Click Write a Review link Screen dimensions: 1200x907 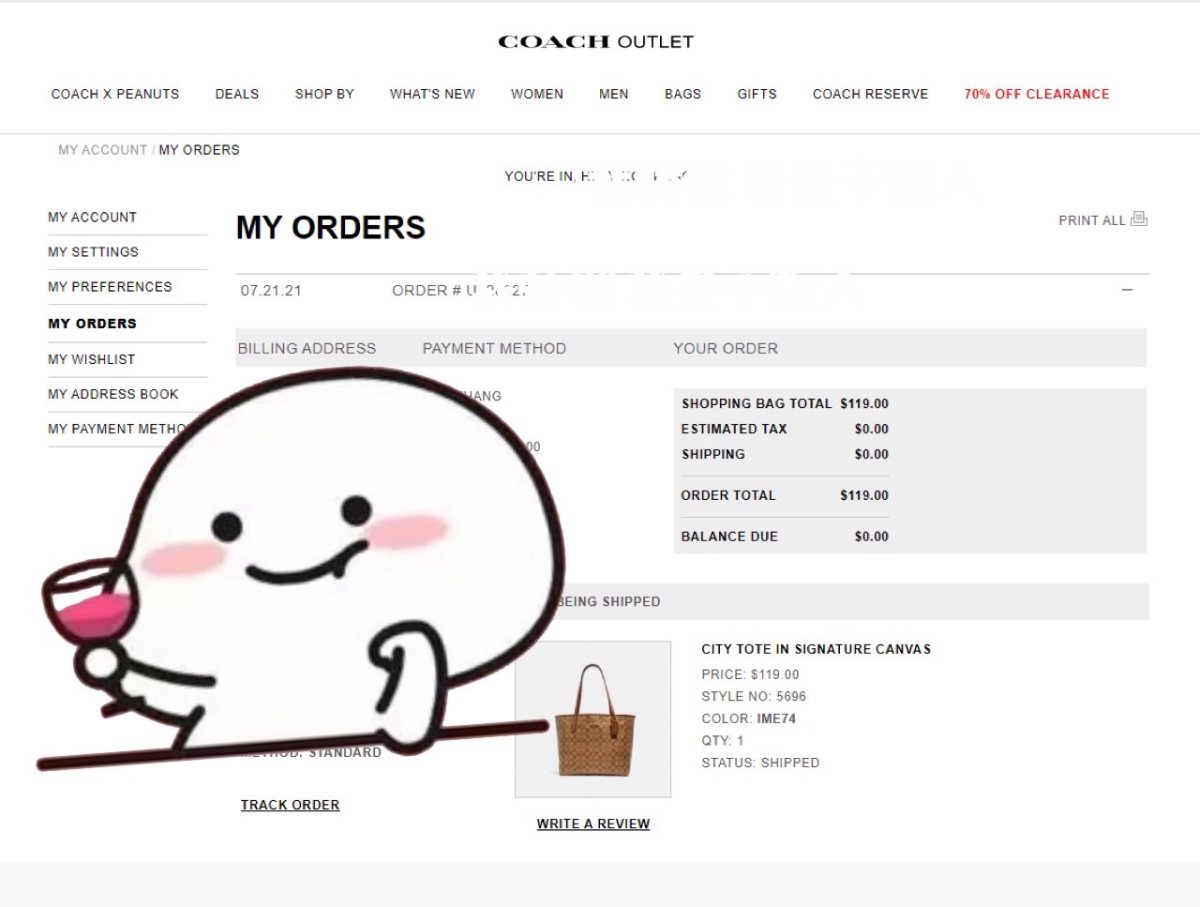pos(593,824)
